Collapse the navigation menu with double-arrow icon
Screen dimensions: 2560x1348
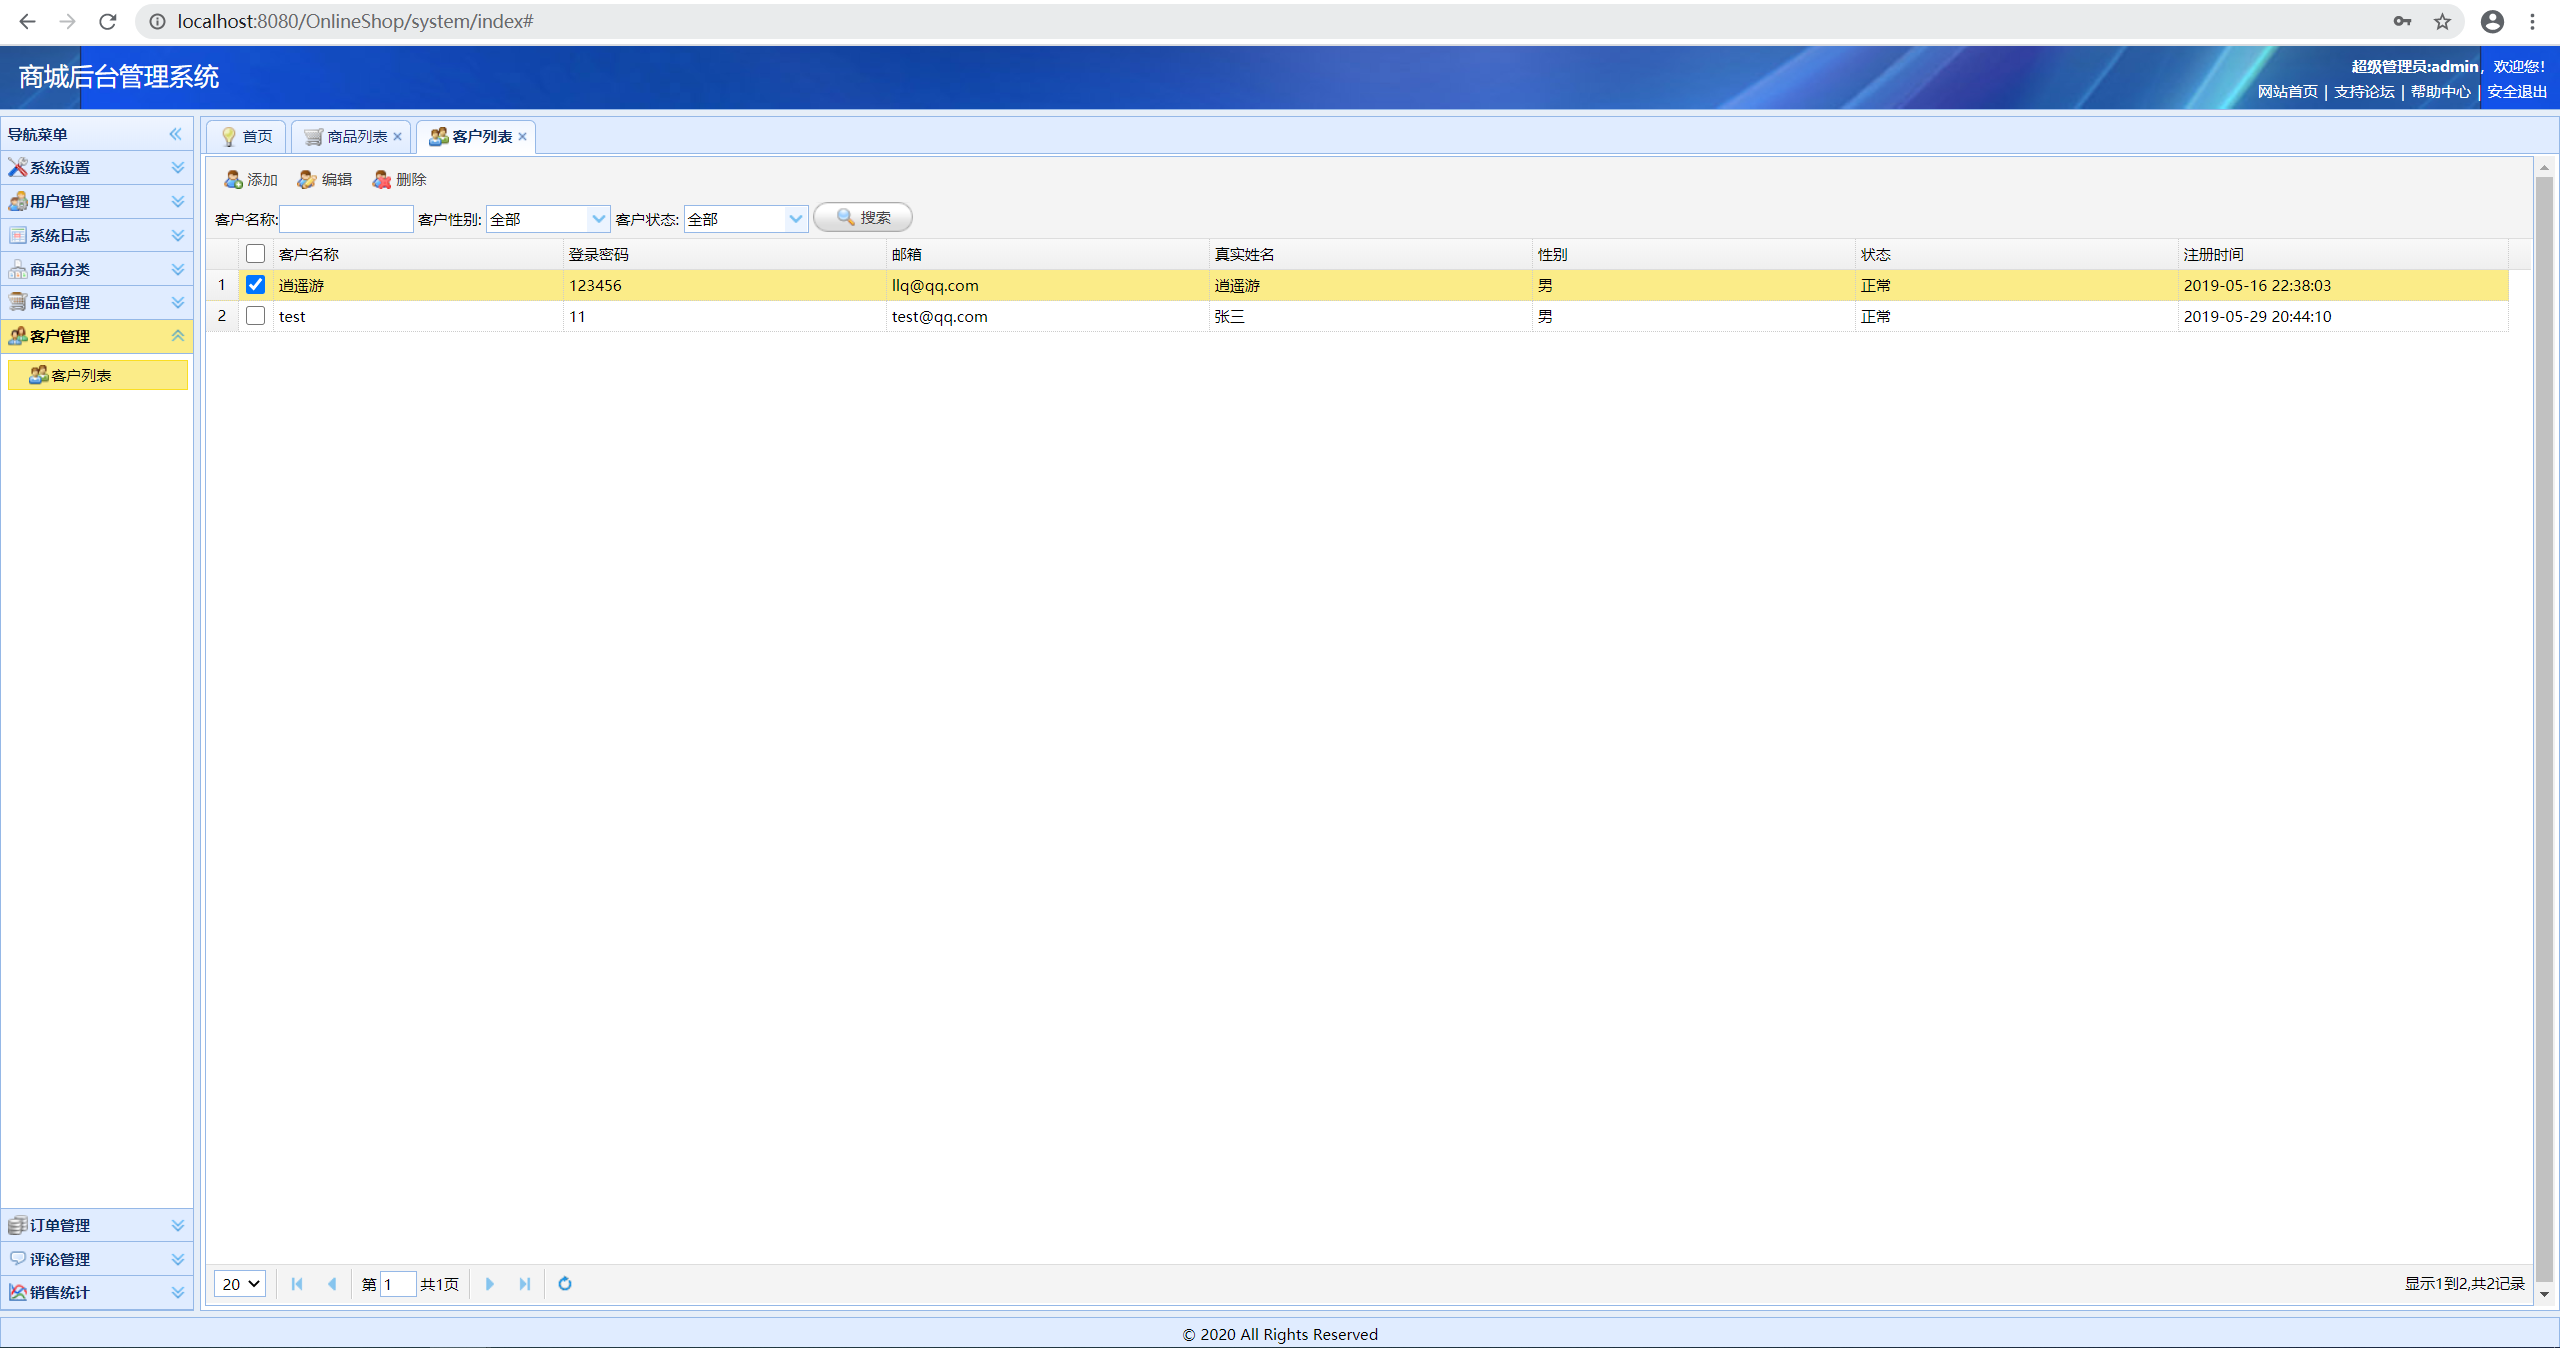[x=176, y=134]
